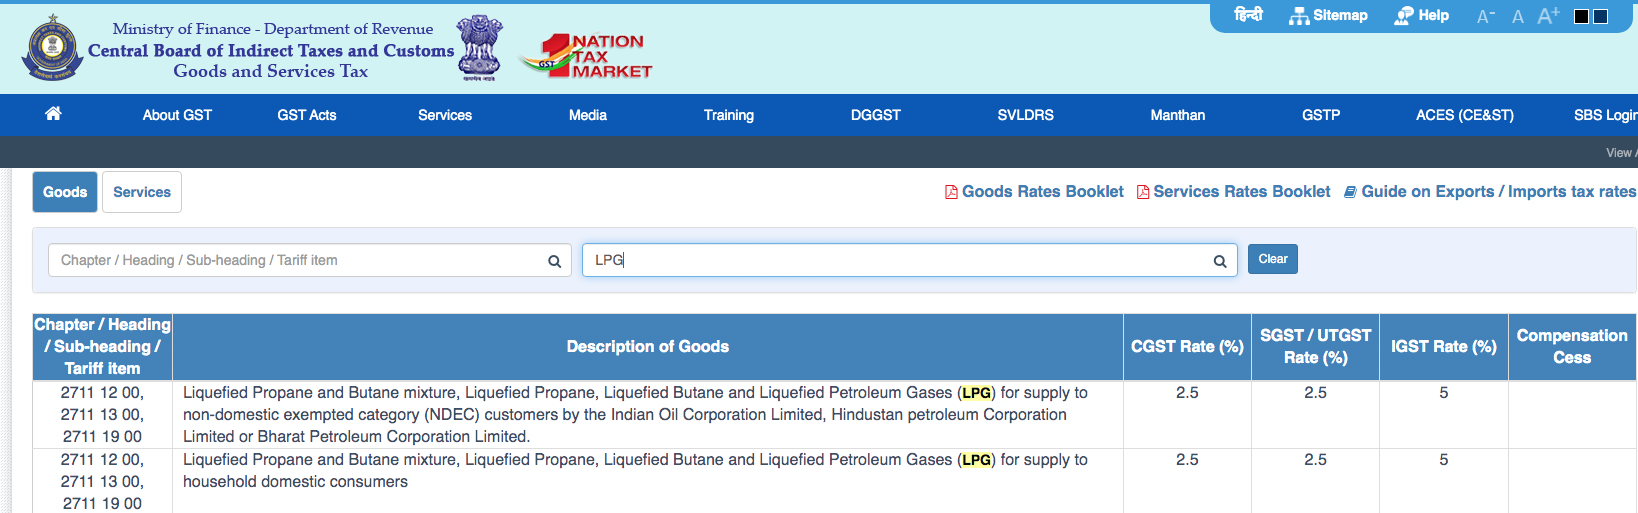The image size is (1638, 513).
Task: Open SBS Login menu item
Action: click(1606, 115)
